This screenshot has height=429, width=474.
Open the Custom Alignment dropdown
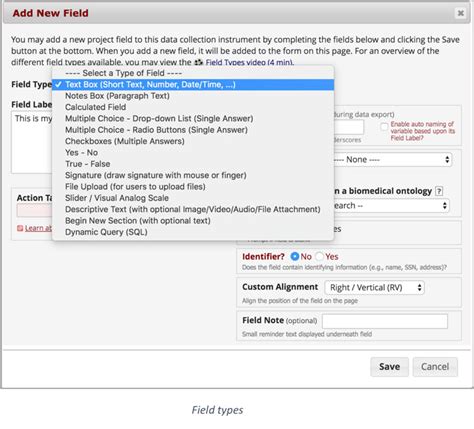(x=374, y=288)
